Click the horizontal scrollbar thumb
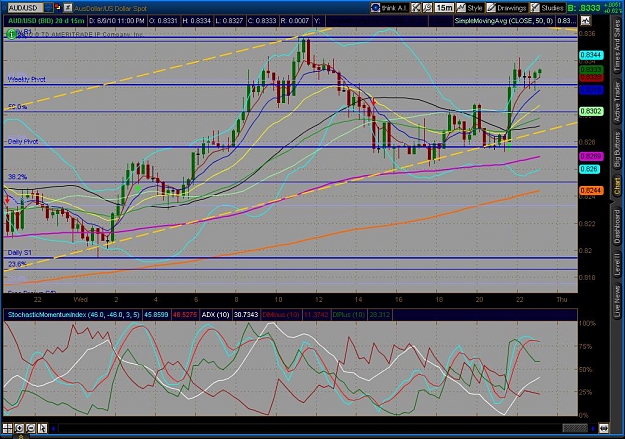 pos(575,428)
